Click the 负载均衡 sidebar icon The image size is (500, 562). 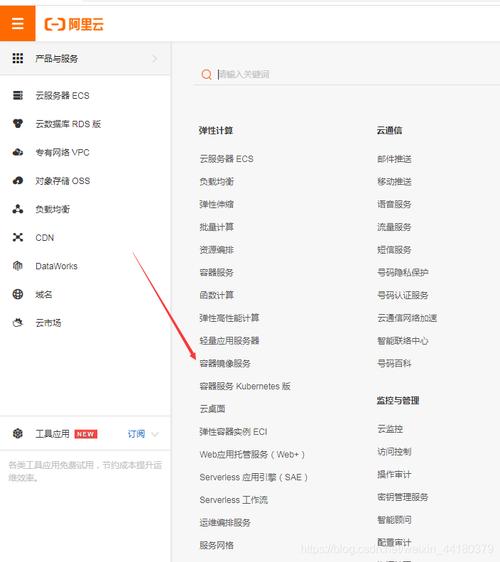(18, 209)
